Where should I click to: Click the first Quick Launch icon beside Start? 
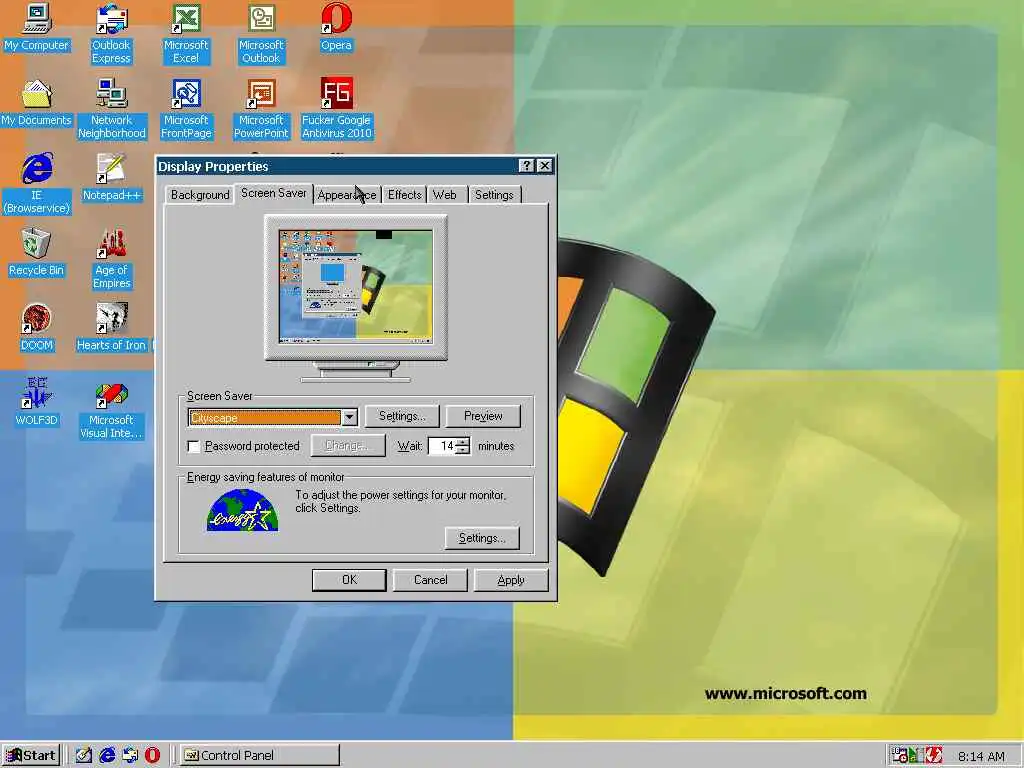(x=84, y=755)
